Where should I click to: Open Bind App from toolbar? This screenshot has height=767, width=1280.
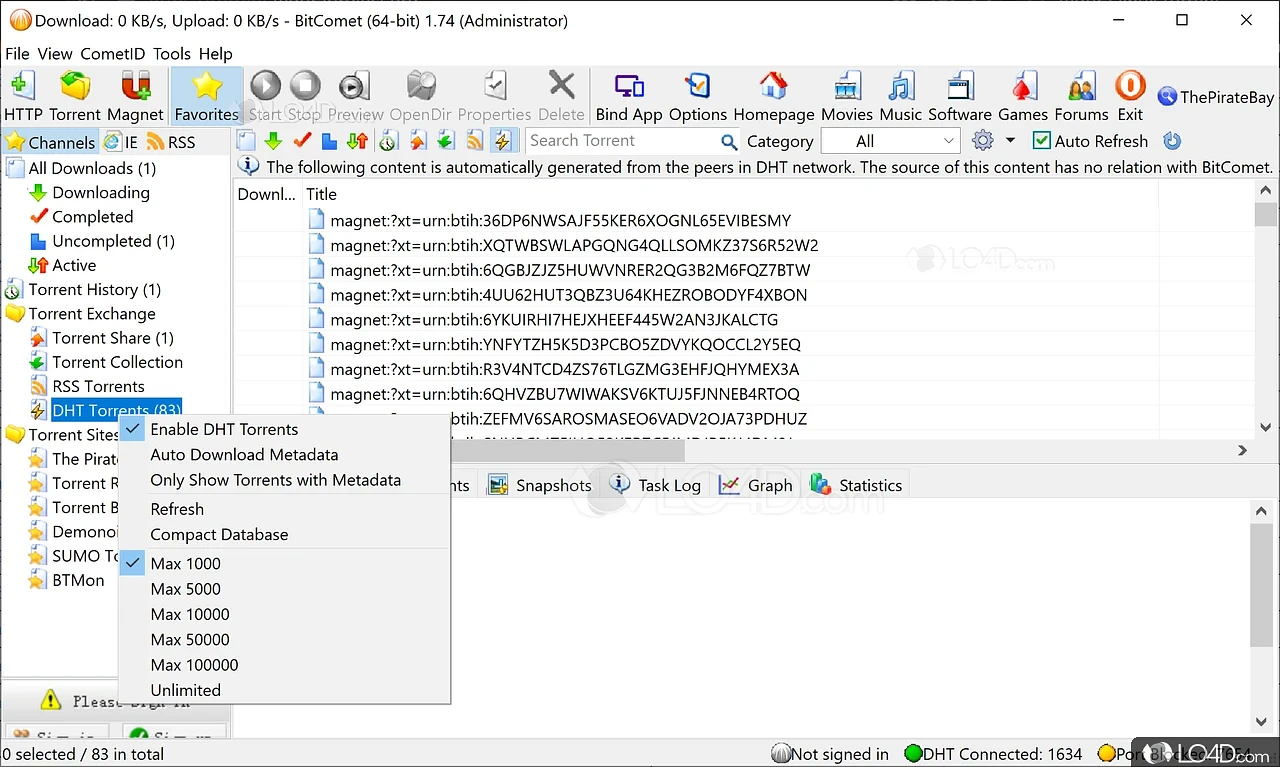click(x=629, y=87)
